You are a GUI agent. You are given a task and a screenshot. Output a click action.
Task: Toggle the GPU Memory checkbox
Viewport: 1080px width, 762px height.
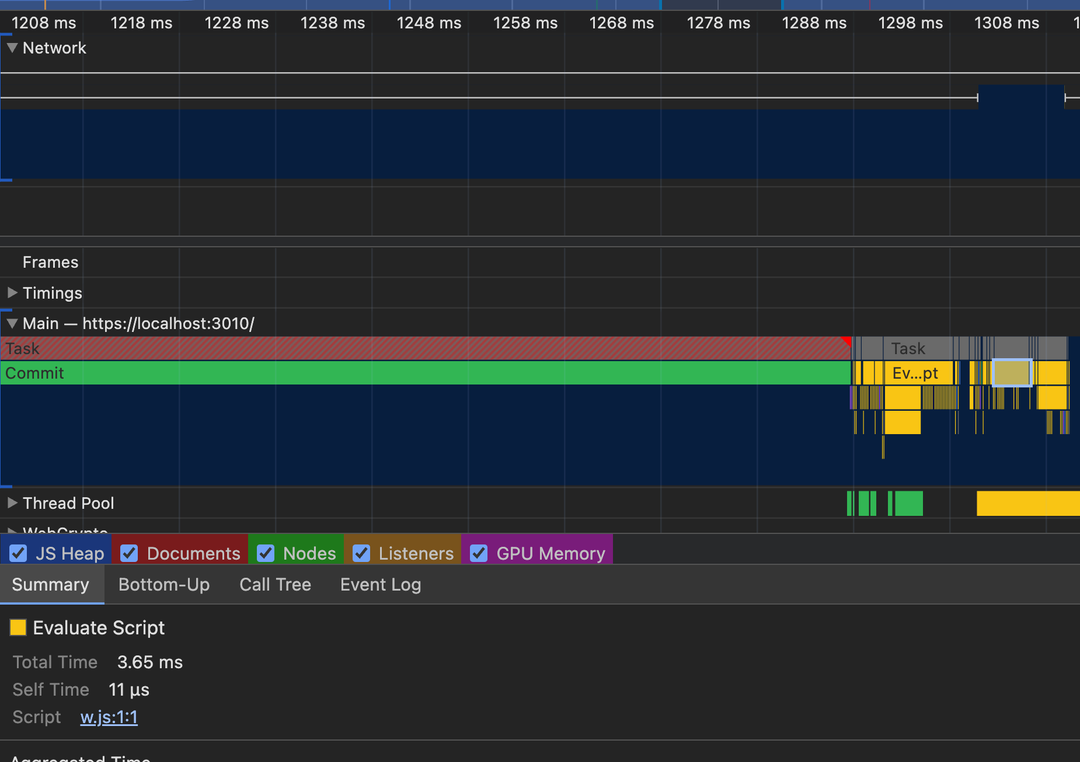tap(479, 553)
